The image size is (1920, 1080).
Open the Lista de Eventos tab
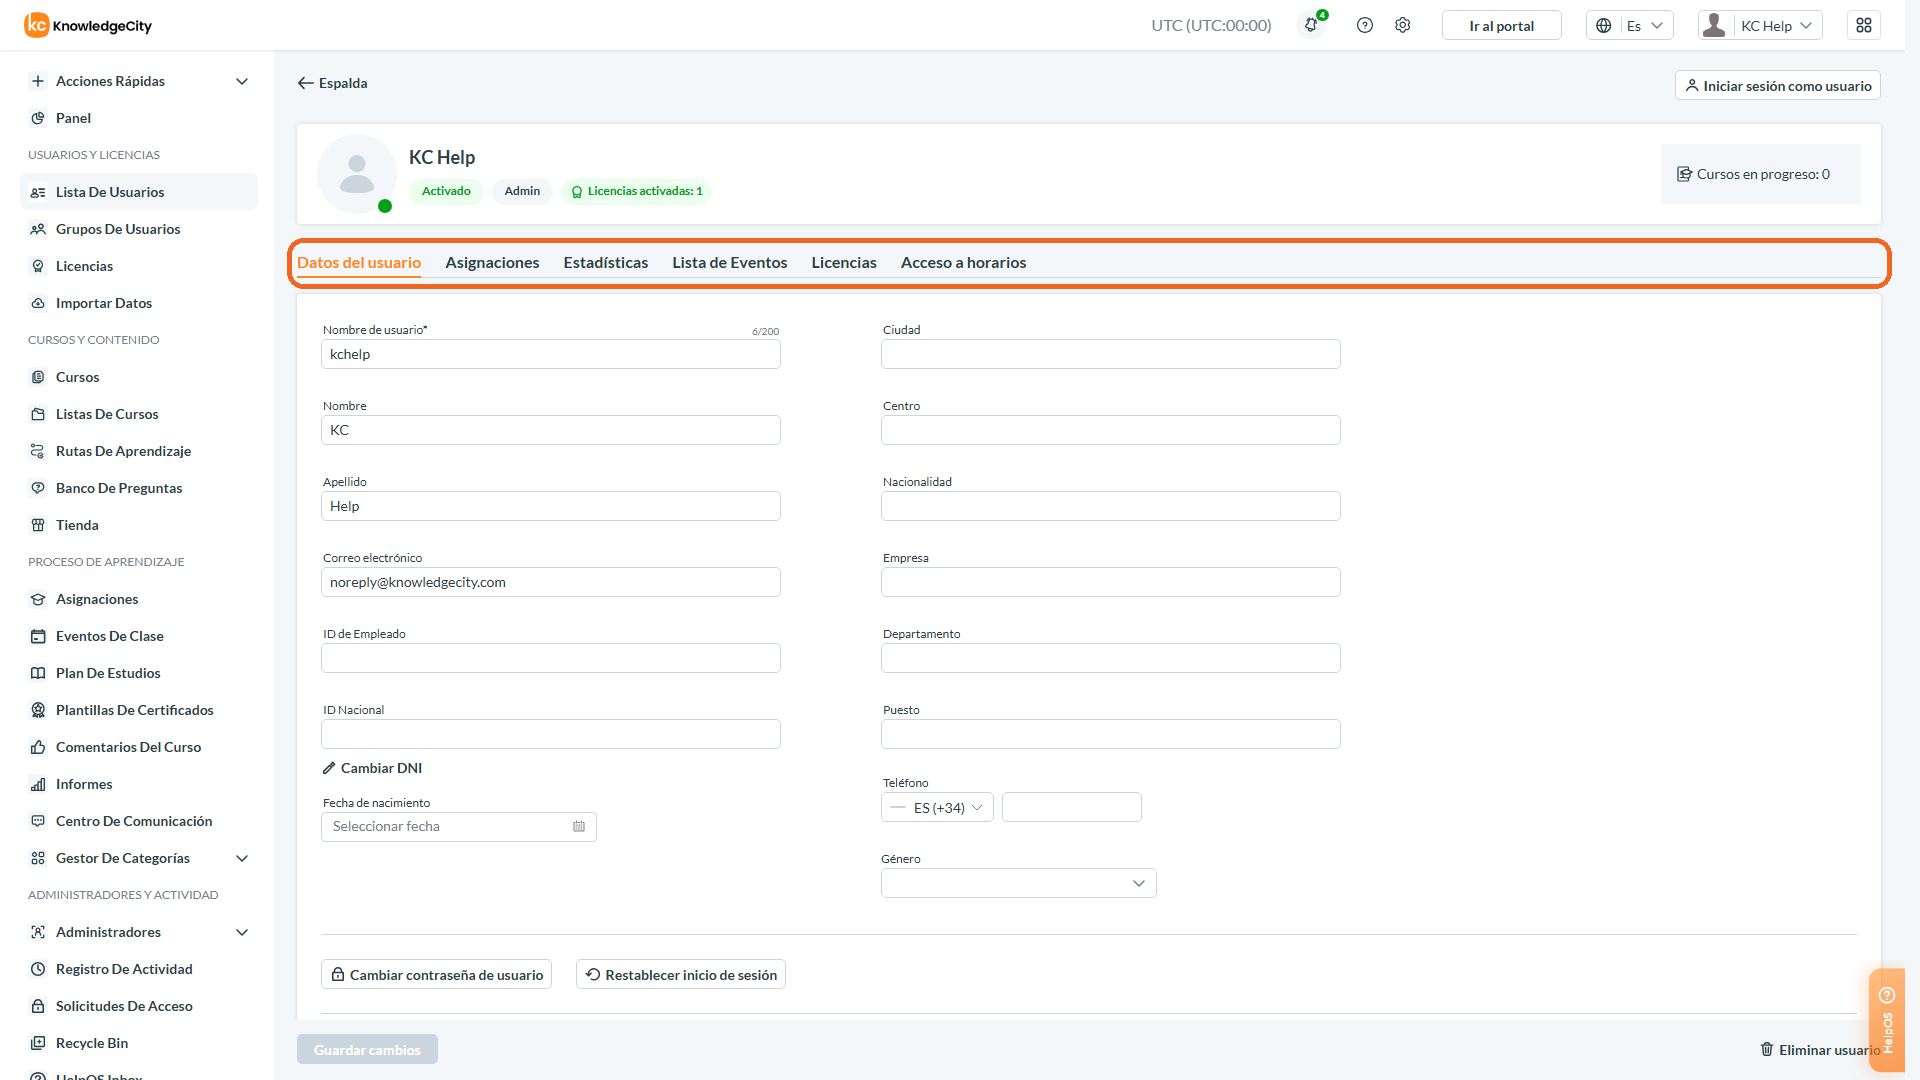point(729,262)
